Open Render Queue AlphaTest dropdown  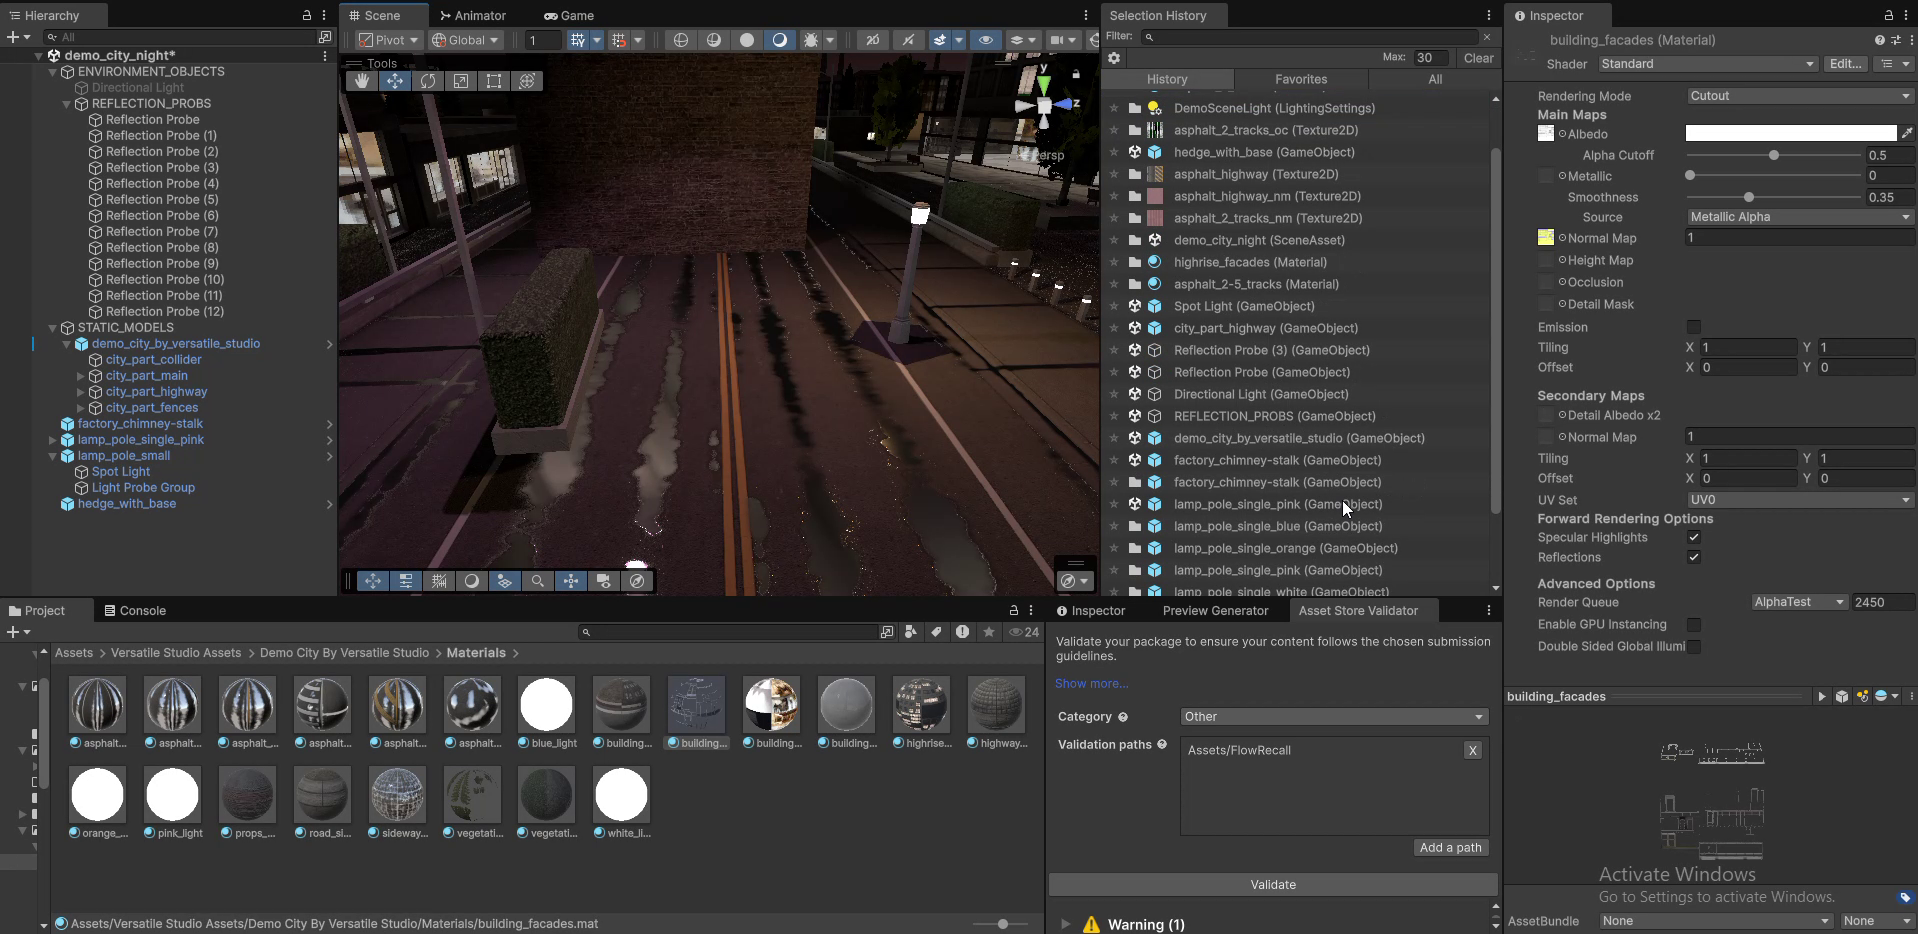(1799, 602)
